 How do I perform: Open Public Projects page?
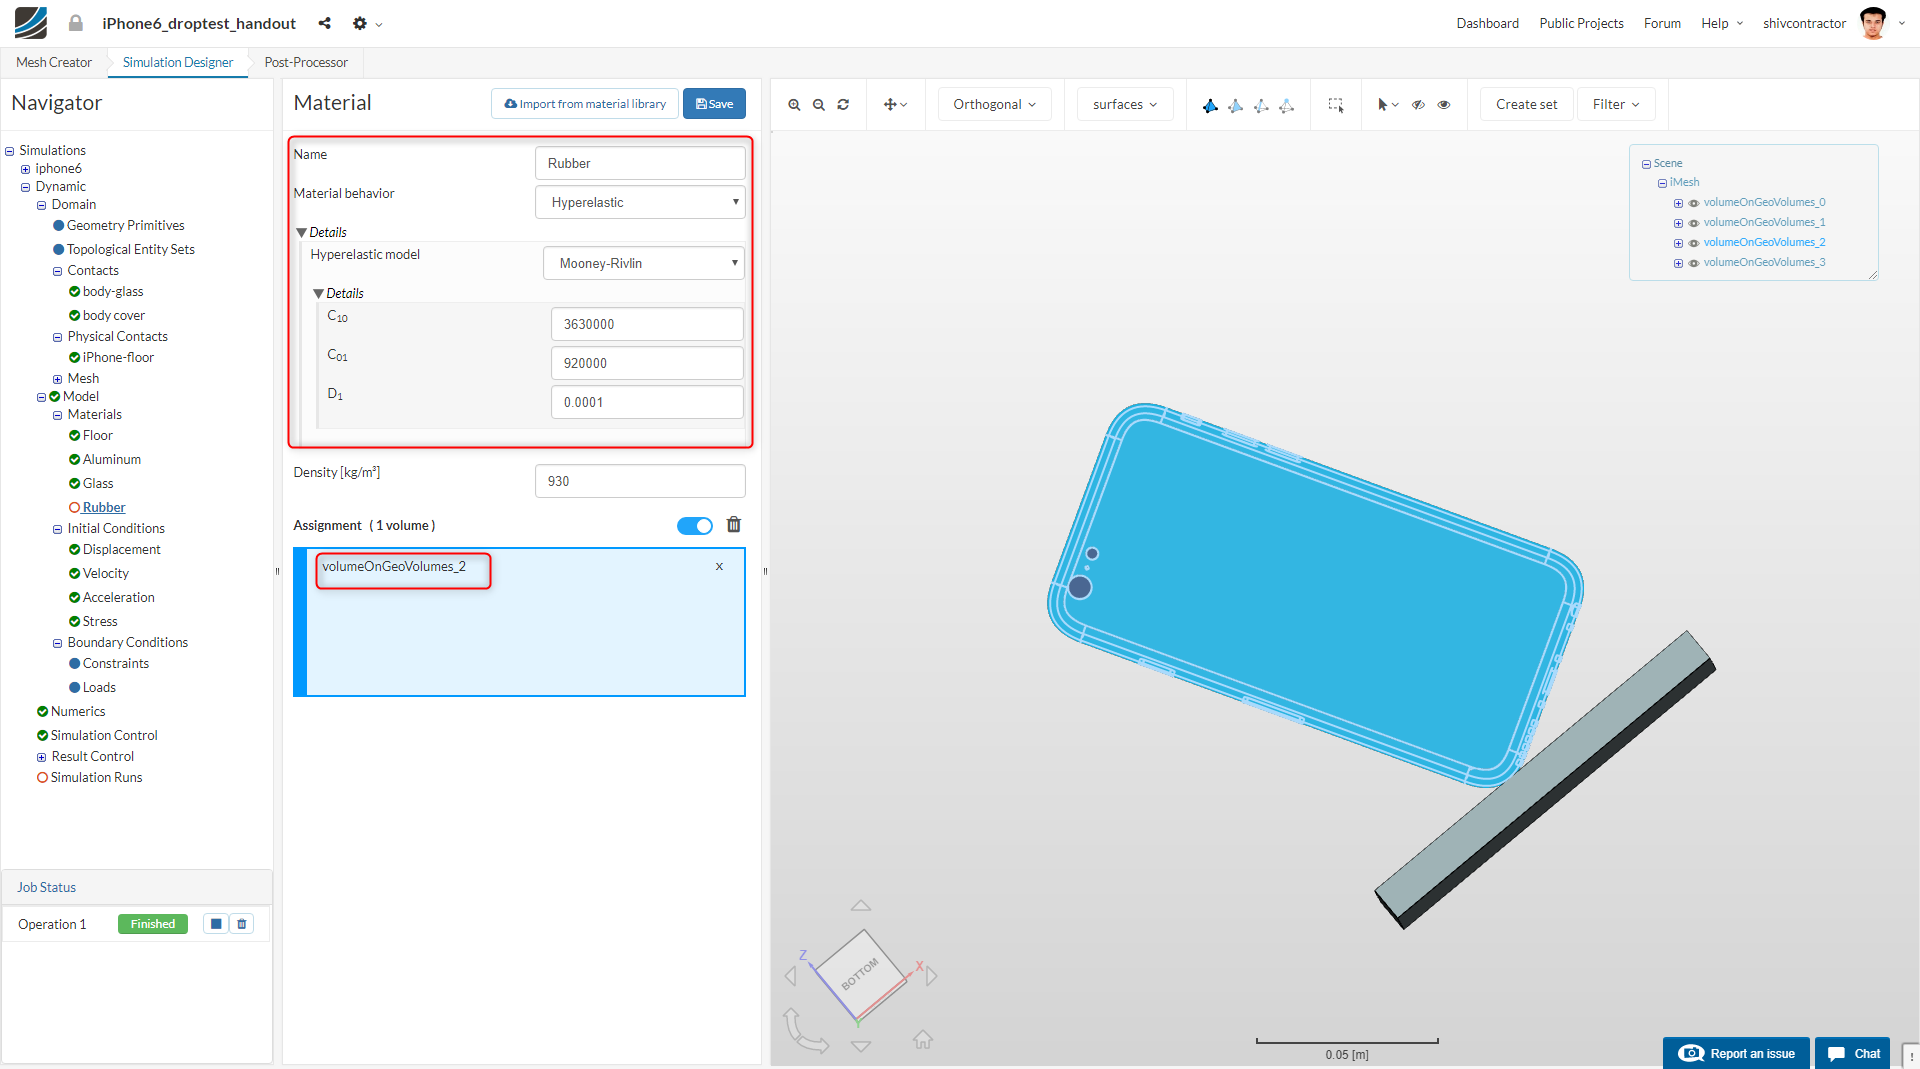(x=1581, y=23)
